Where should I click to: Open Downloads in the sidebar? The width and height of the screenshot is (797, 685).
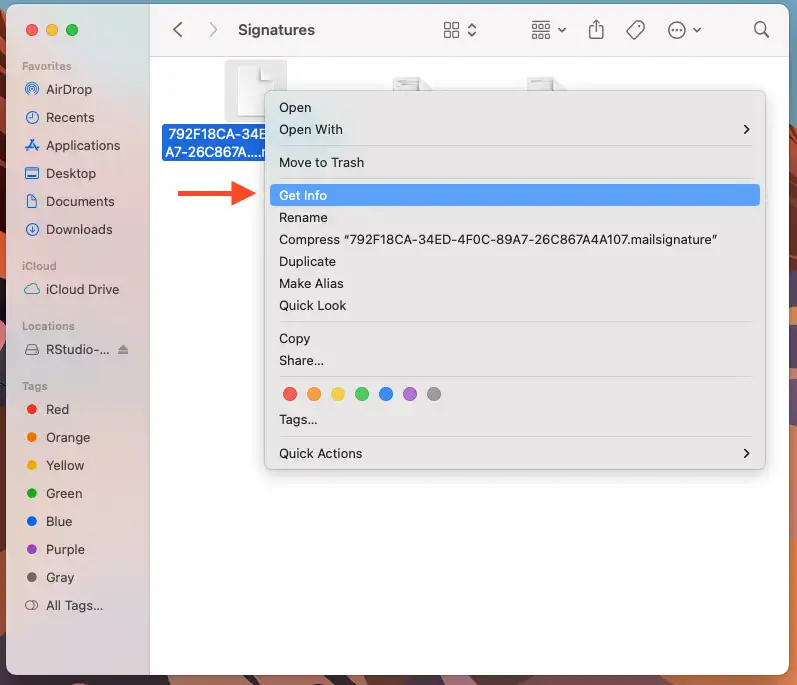tap(79, 229)
